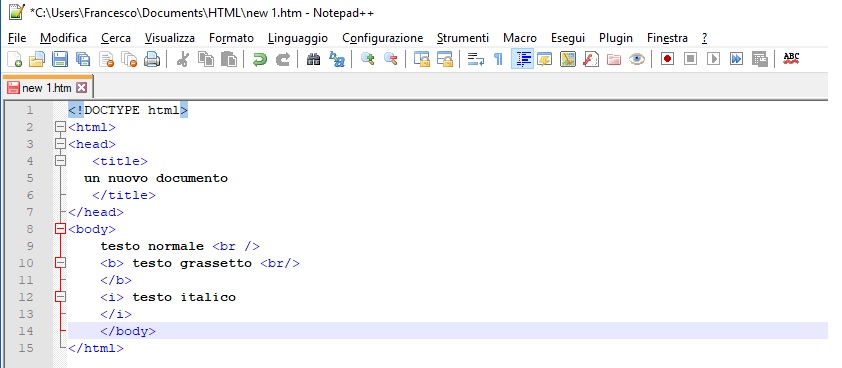The height and width of the screenshot is (368, 842).
Task: Click the ABC spell check icon
Action: point(791,59)
